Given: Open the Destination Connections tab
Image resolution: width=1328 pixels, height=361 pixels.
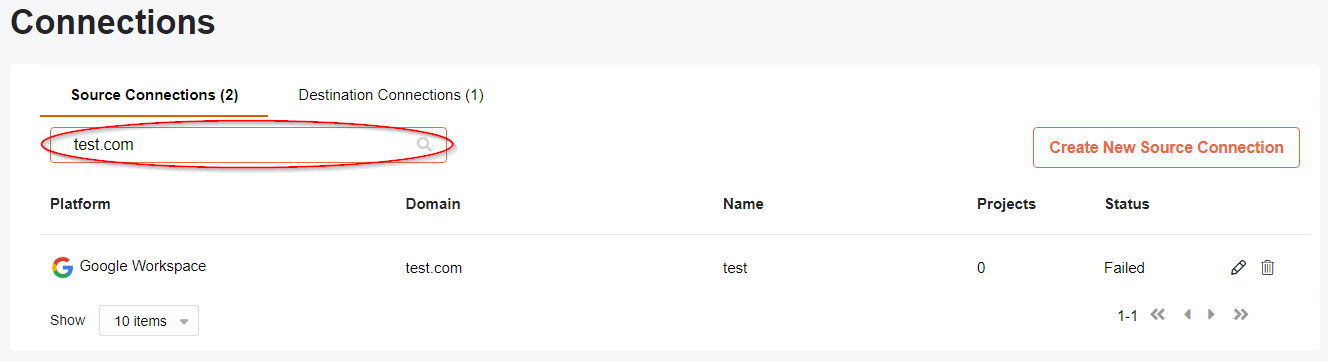Looking at the screenshot, I should pos(391,95).
